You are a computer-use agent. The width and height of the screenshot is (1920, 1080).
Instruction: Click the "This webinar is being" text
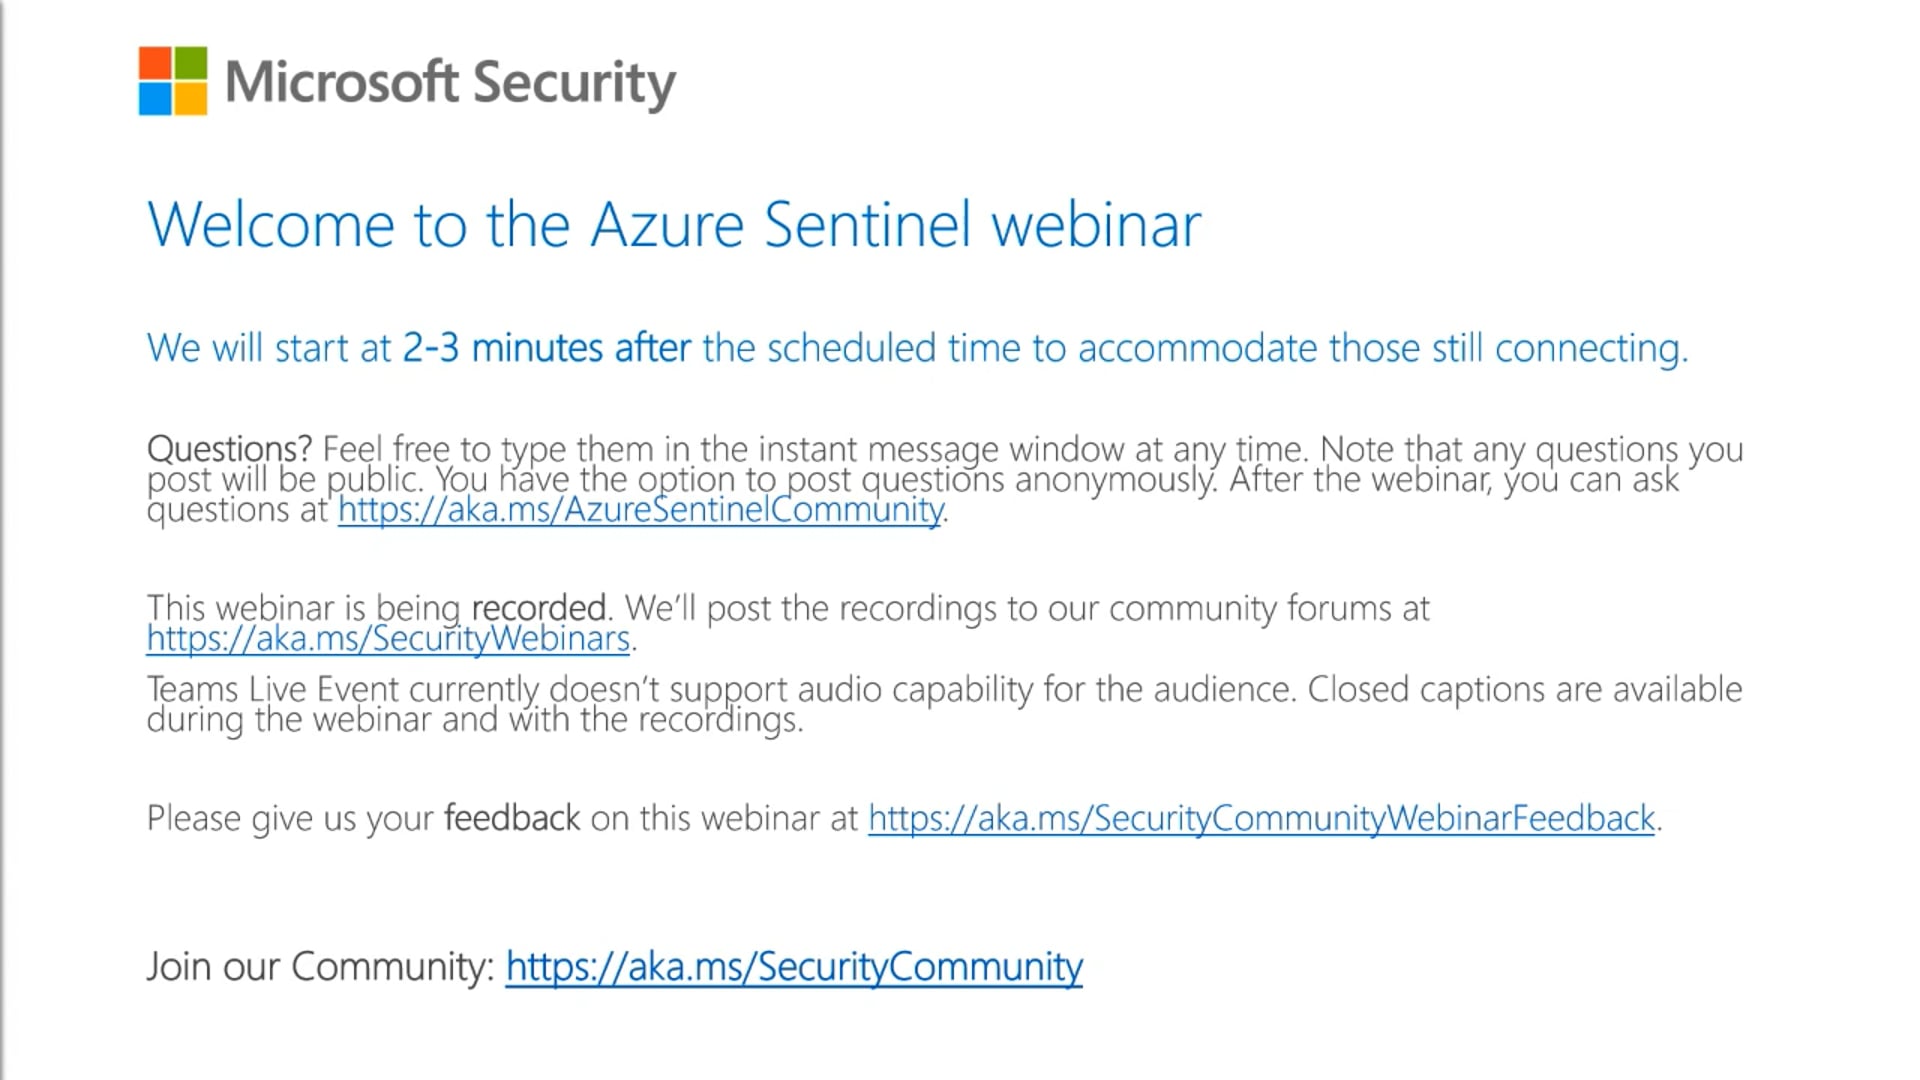coord(304,608)
